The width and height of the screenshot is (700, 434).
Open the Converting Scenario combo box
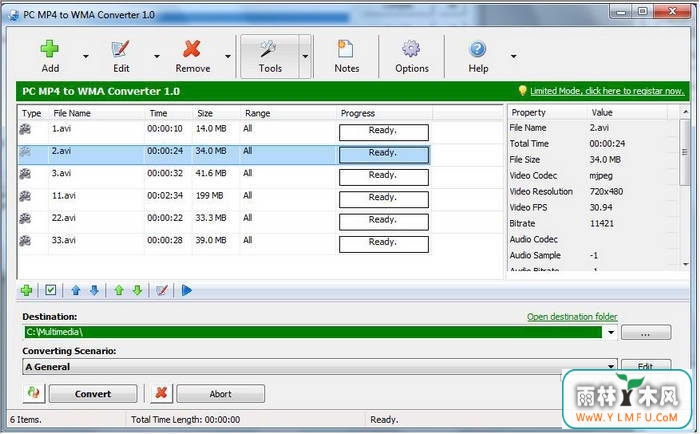click(x=320, y=367)
